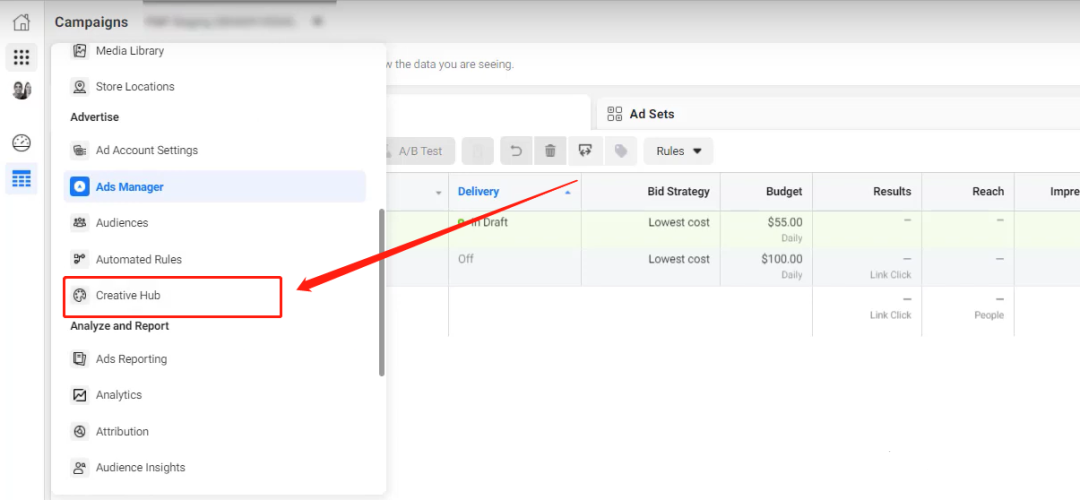Click the Ads Reporting icon
The height and width of the screenshot is (500, 1080).
tap(80, 359)
